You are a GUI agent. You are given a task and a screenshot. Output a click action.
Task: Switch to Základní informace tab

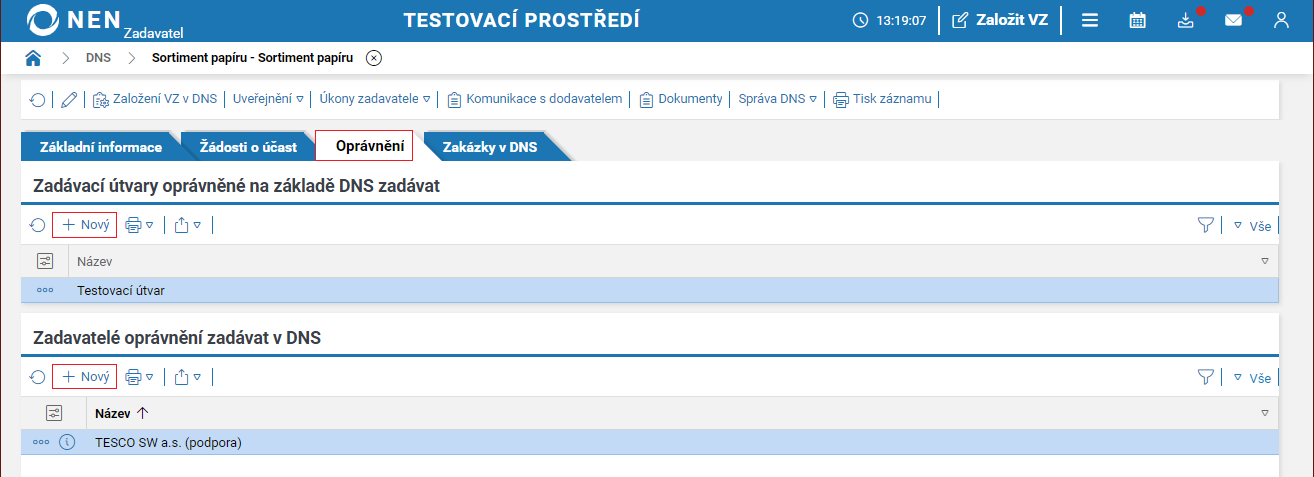[100, 147]
